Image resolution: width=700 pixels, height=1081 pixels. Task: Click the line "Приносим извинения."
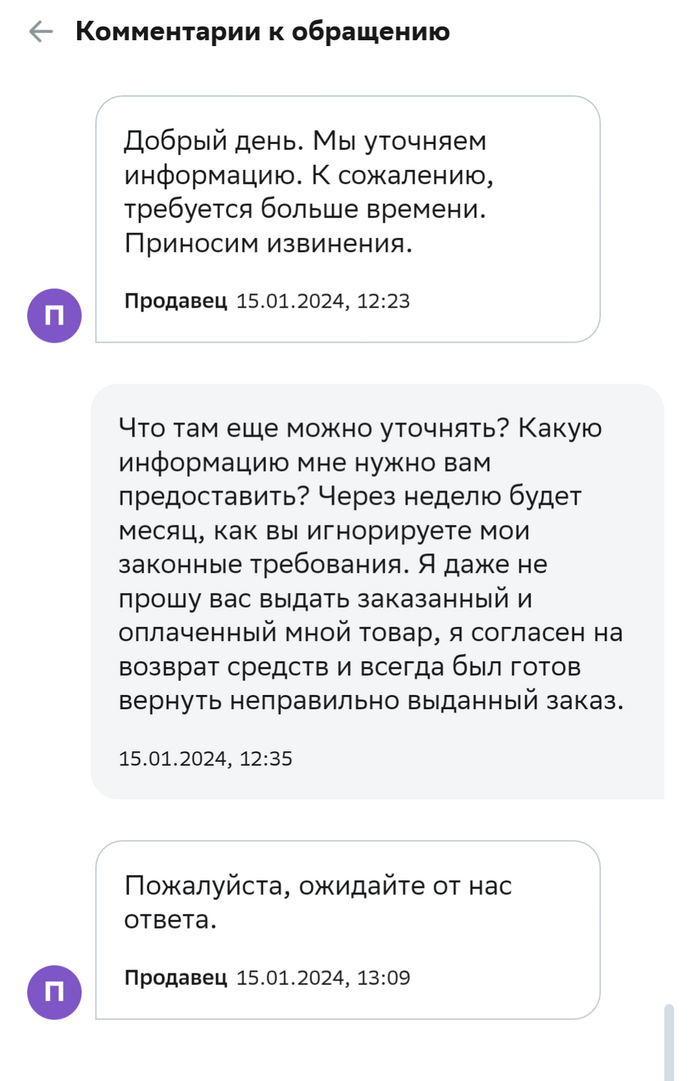(268, 244)
